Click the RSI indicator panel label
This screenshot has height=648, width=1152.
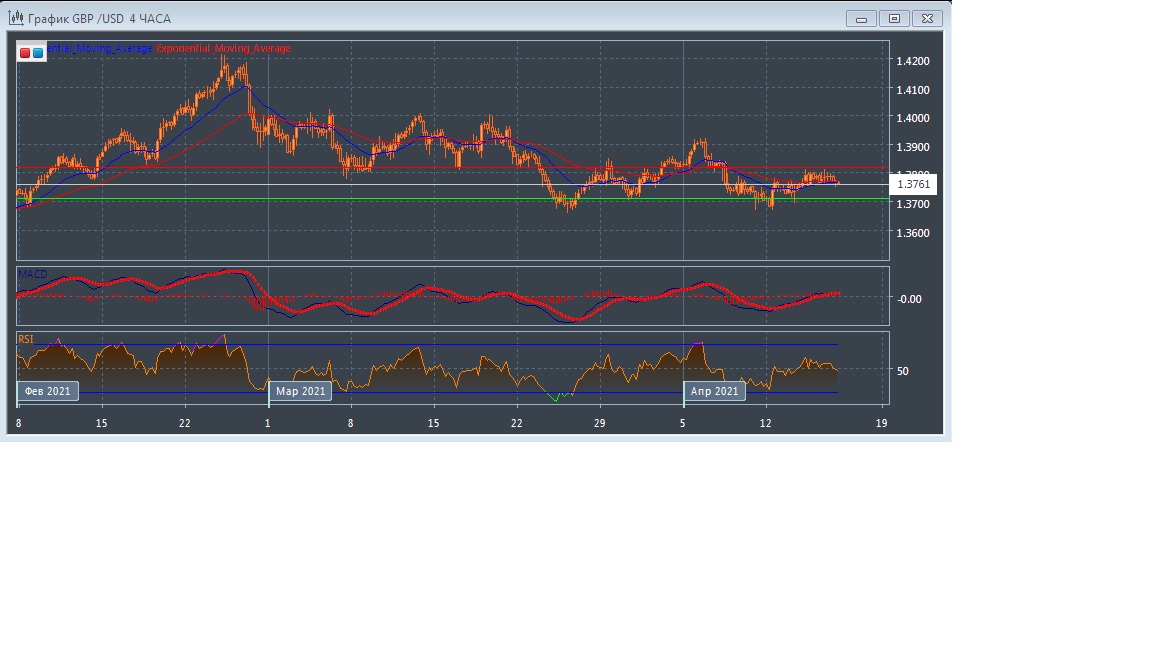26,339
